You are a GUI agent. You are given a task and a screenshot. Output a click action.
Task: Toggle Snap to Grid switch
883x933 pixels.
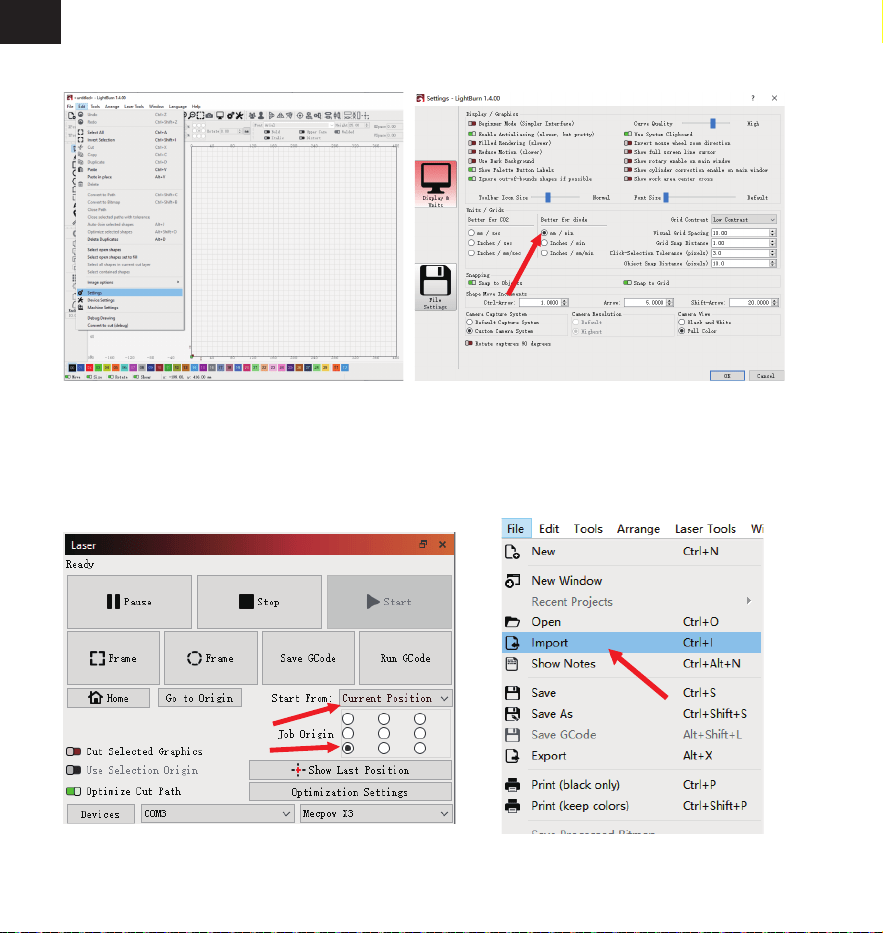pos(627,283)
